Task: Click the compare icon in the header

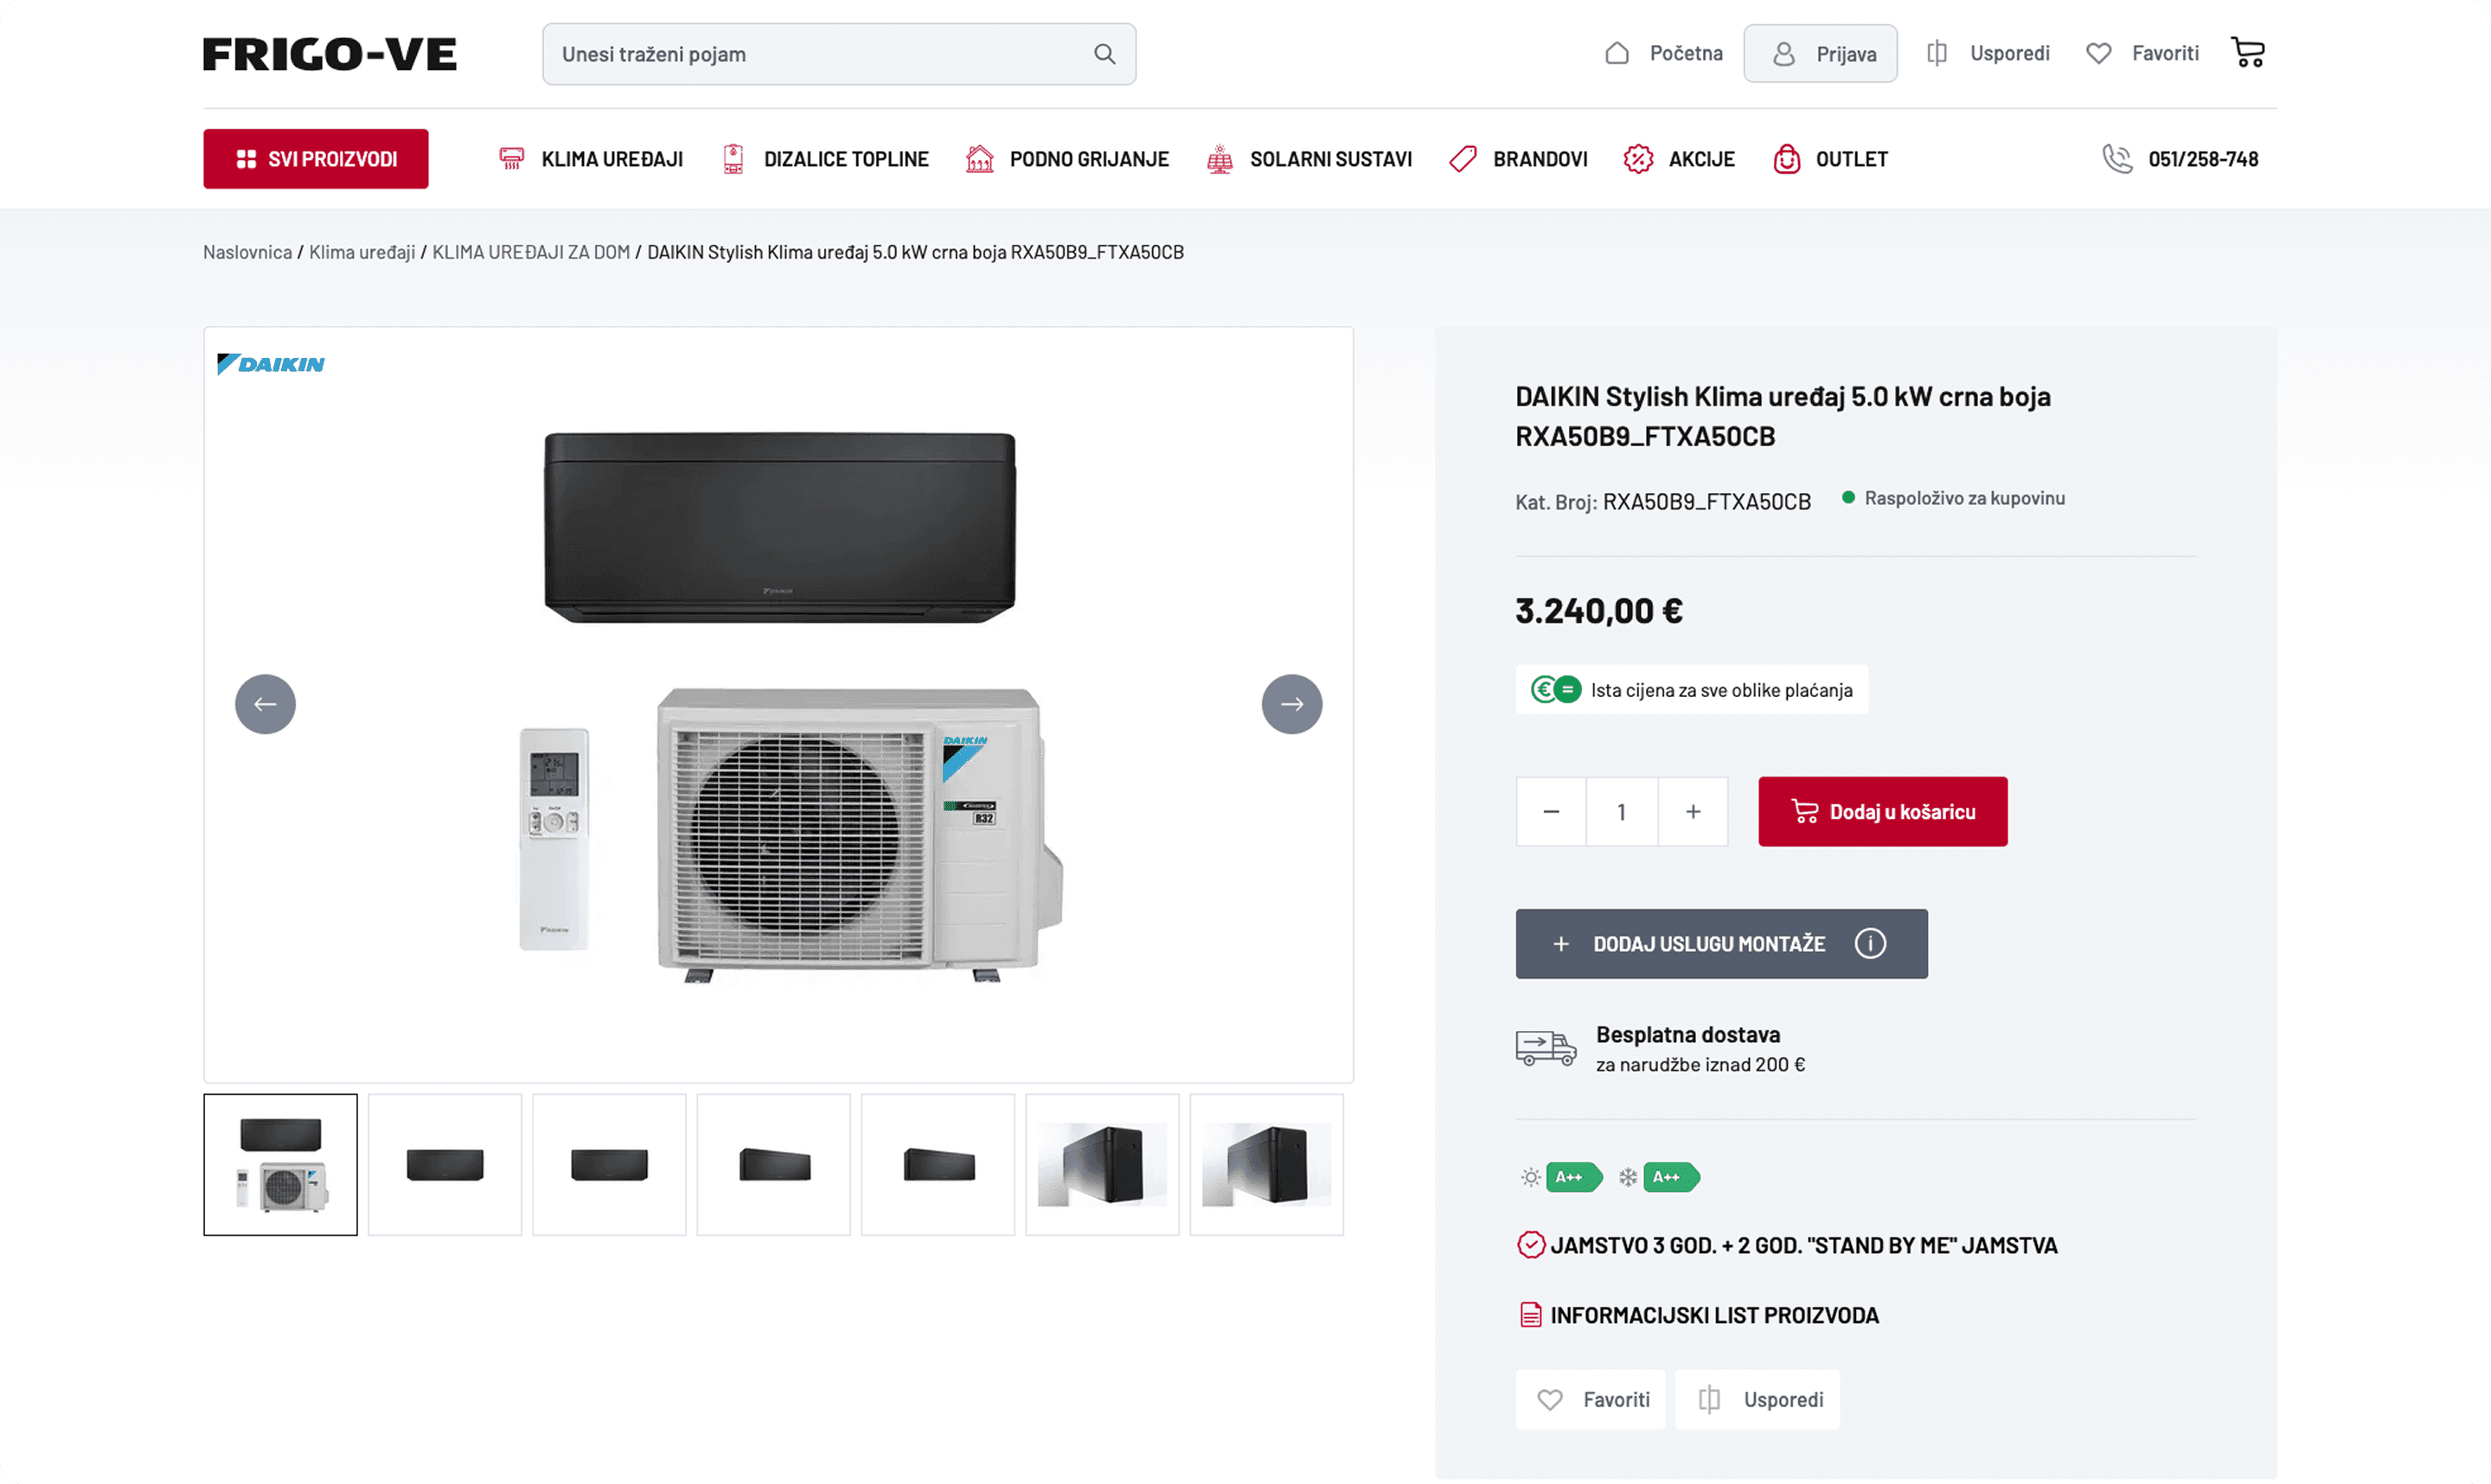Action: point(1937,53)
